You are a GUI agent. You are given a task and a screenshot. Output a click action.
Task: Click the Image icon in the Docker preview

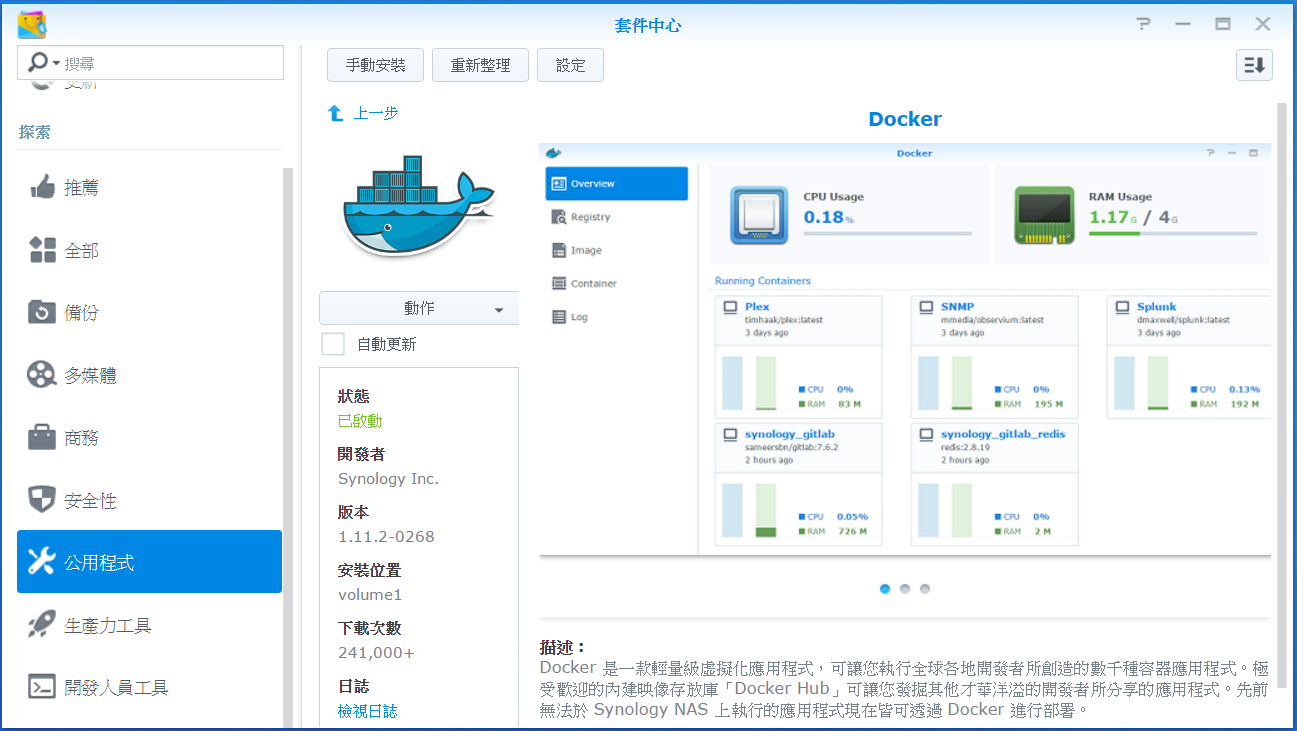[x=559, y=251]
